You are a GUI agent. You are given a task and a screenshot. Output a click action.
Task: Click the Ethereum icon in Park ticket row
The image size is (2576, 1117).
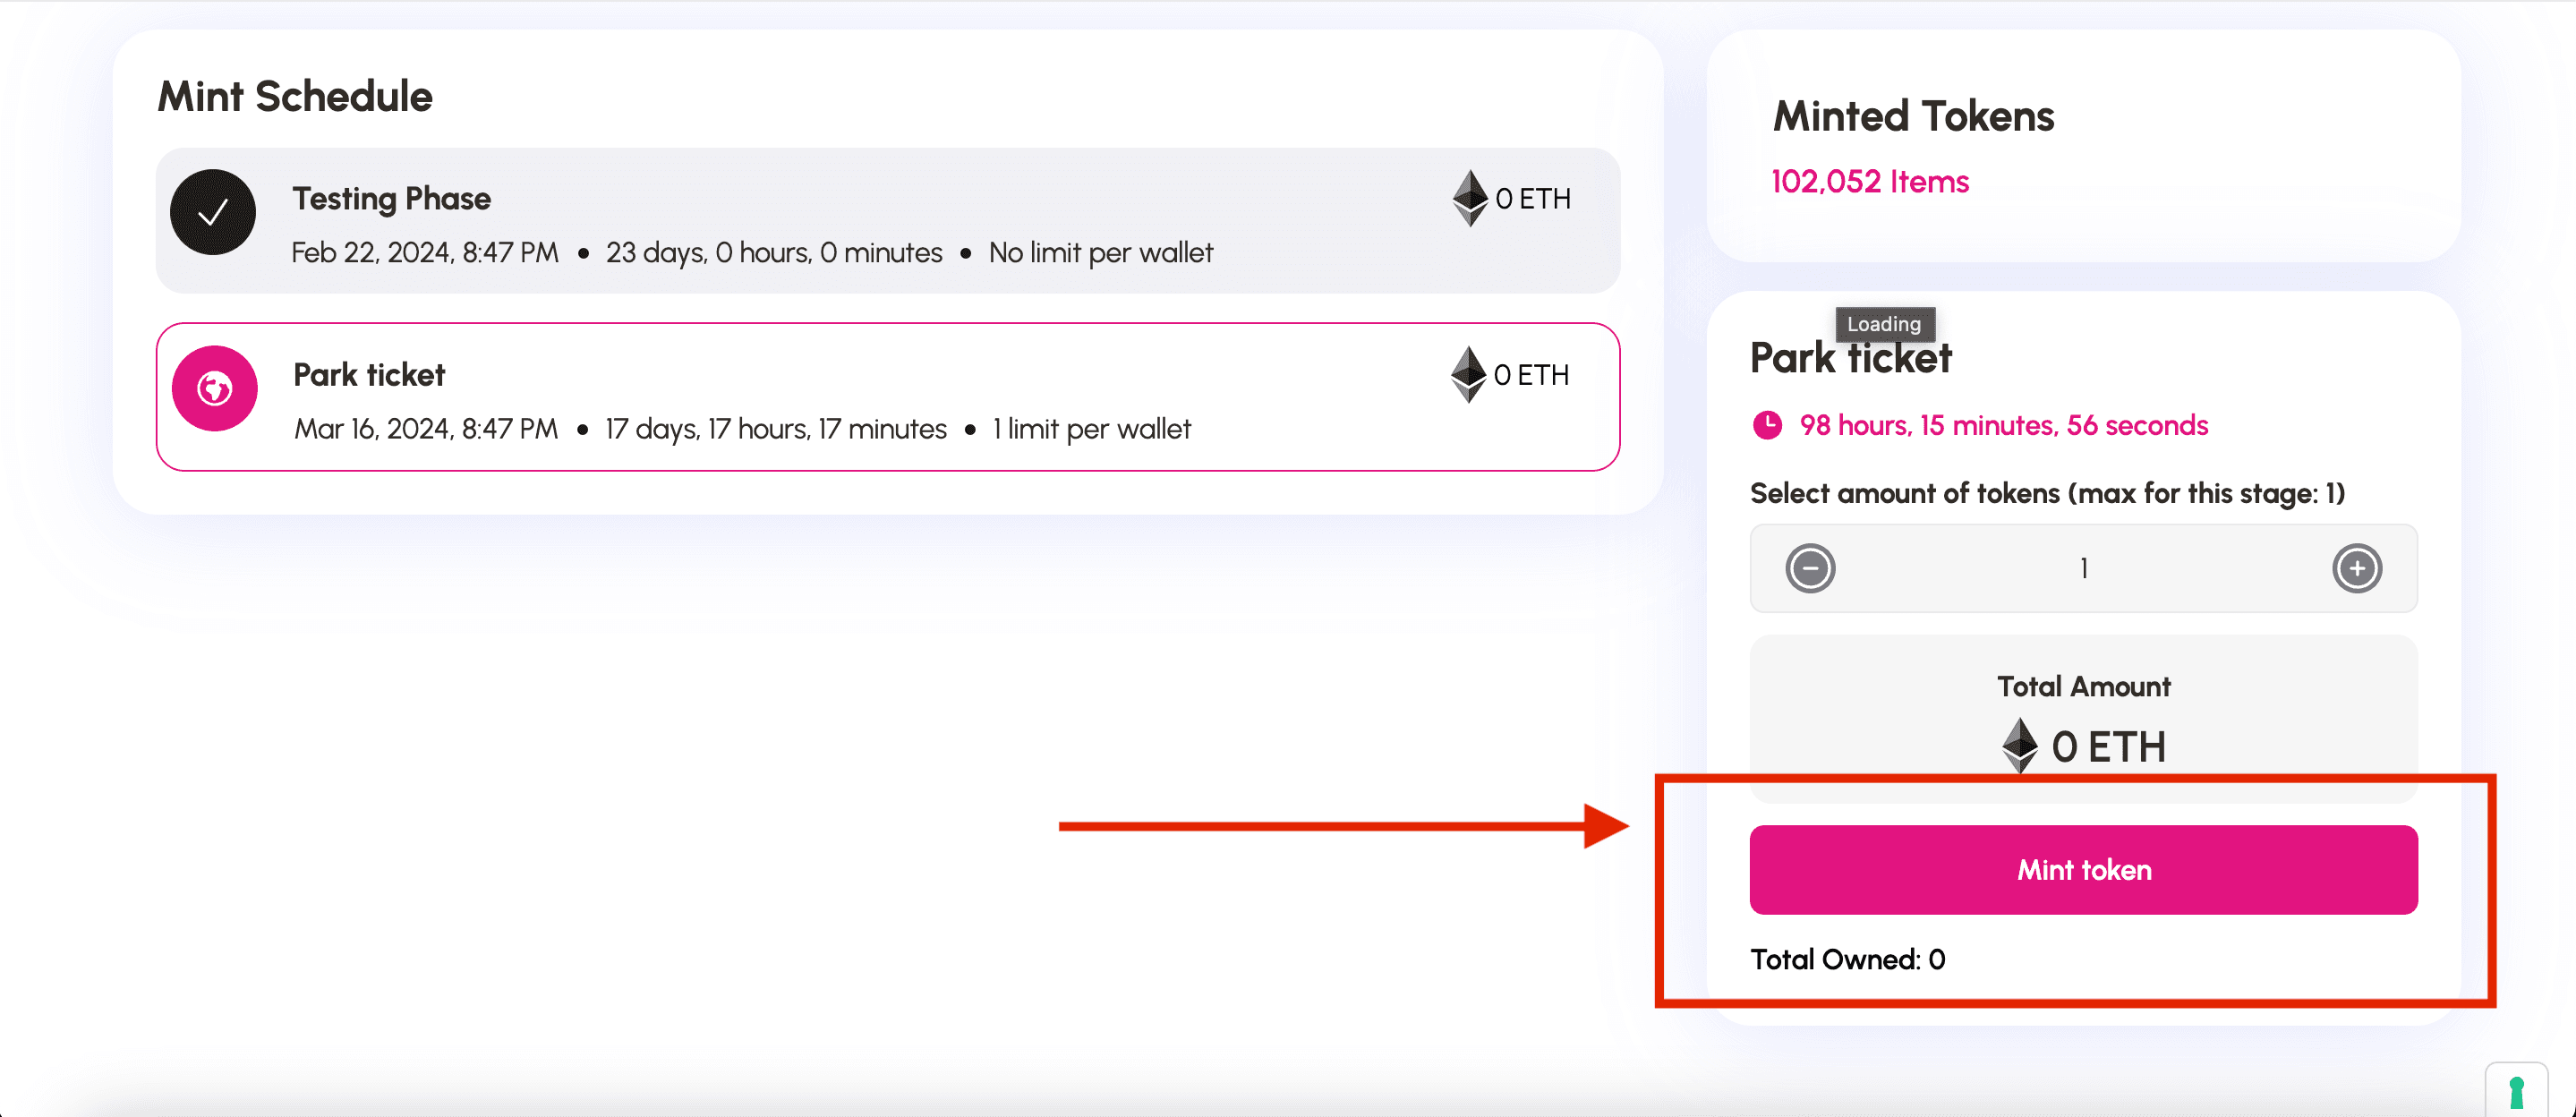click(1468, 374)
